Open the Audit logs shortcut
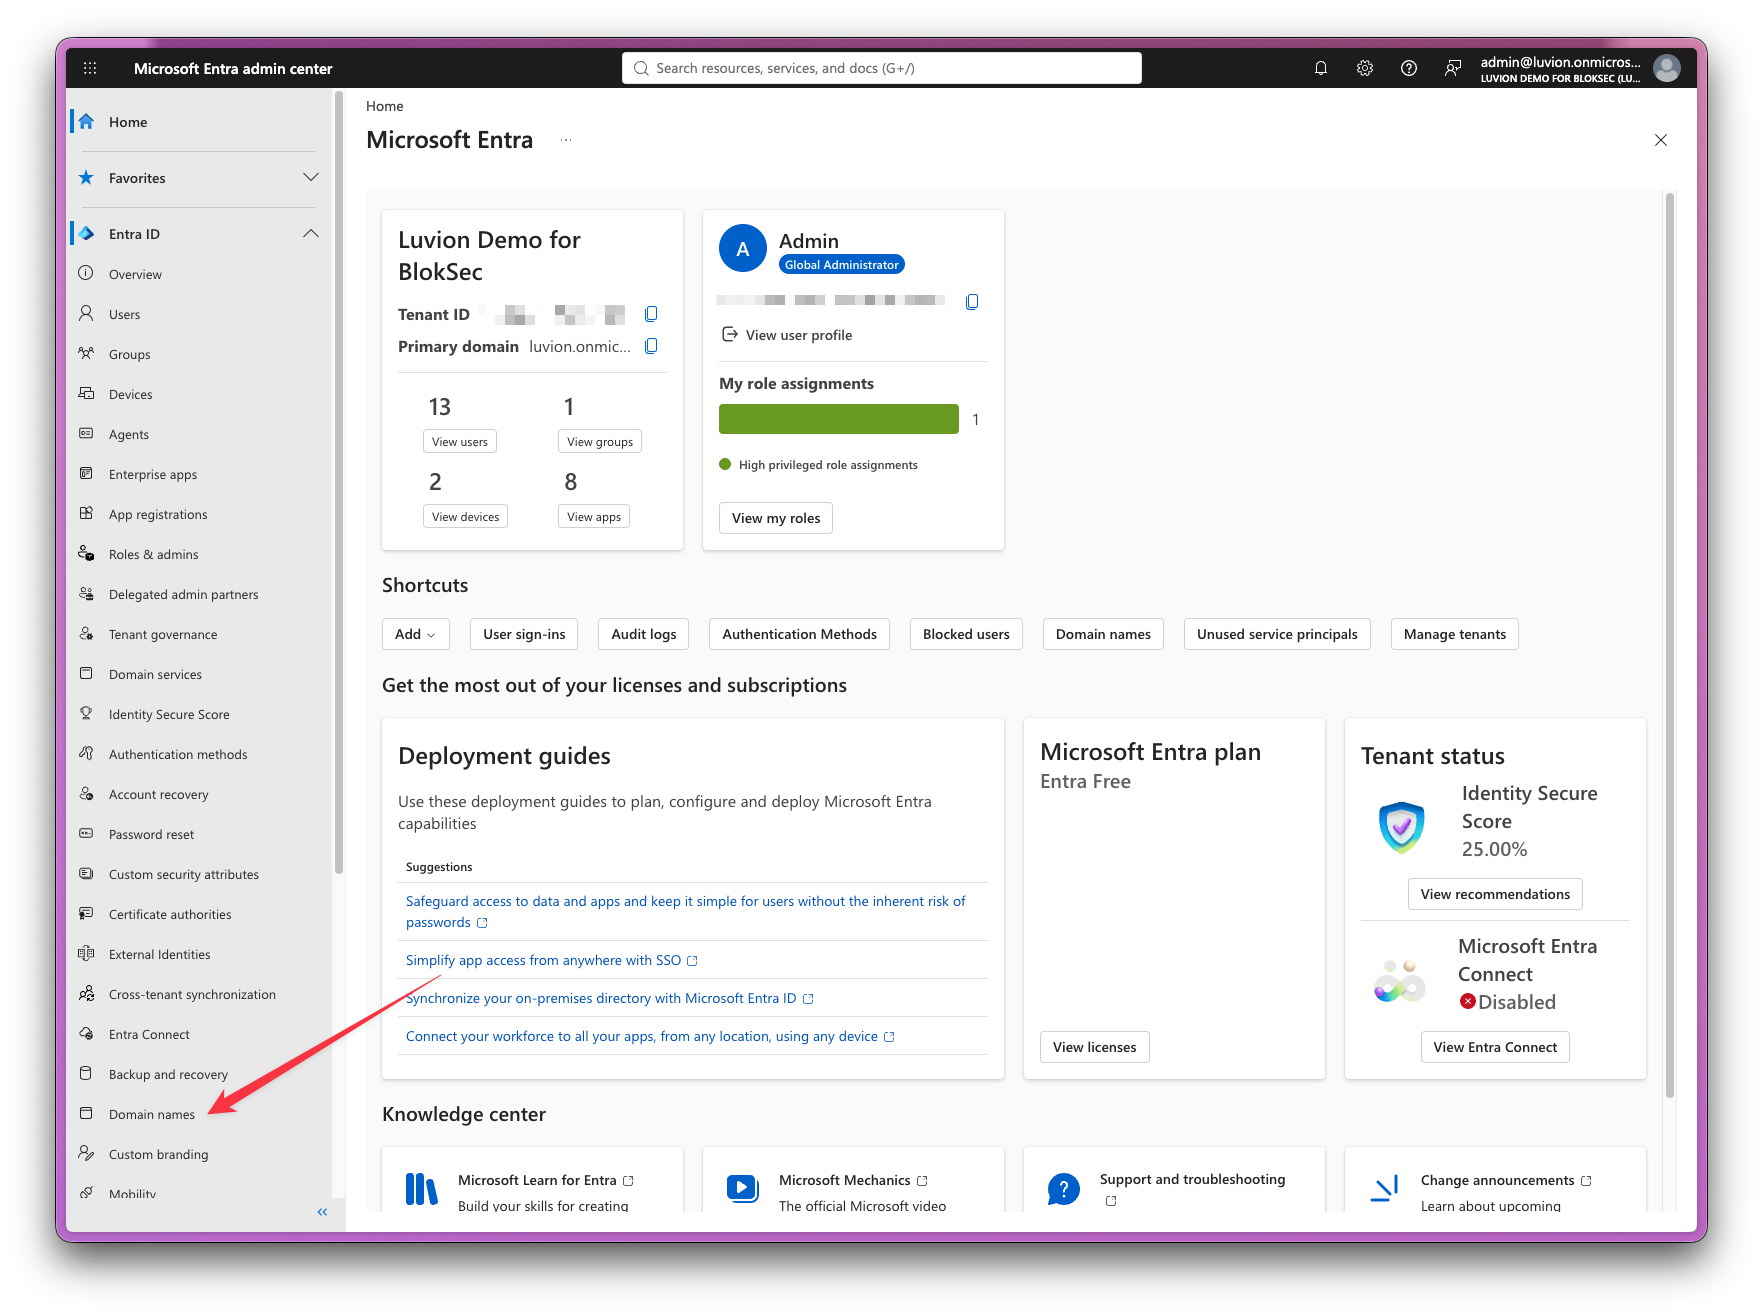 pyautogui.click(x=644, y=634)
